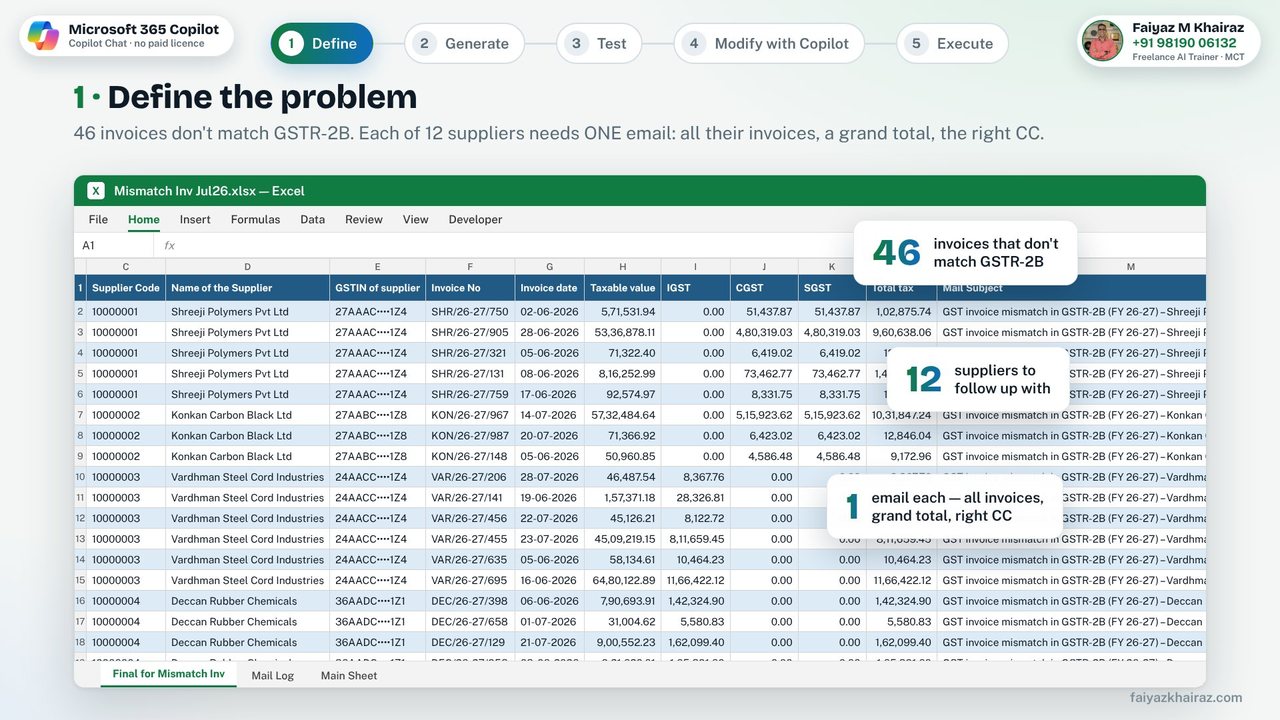Open the Data ribbon tab
Viewport: 1280px width, 720px height.
(x=313, y=219)
